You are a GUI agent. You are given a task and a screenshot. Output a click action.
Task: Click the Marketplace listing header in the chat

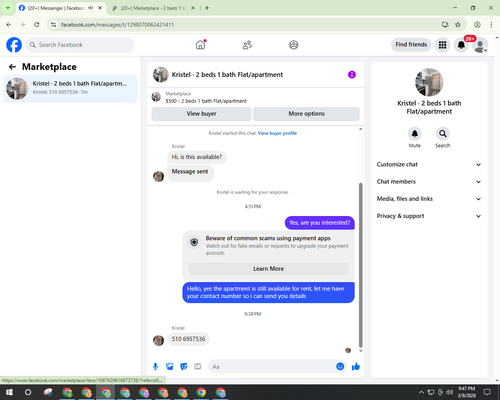pos(256,97)
